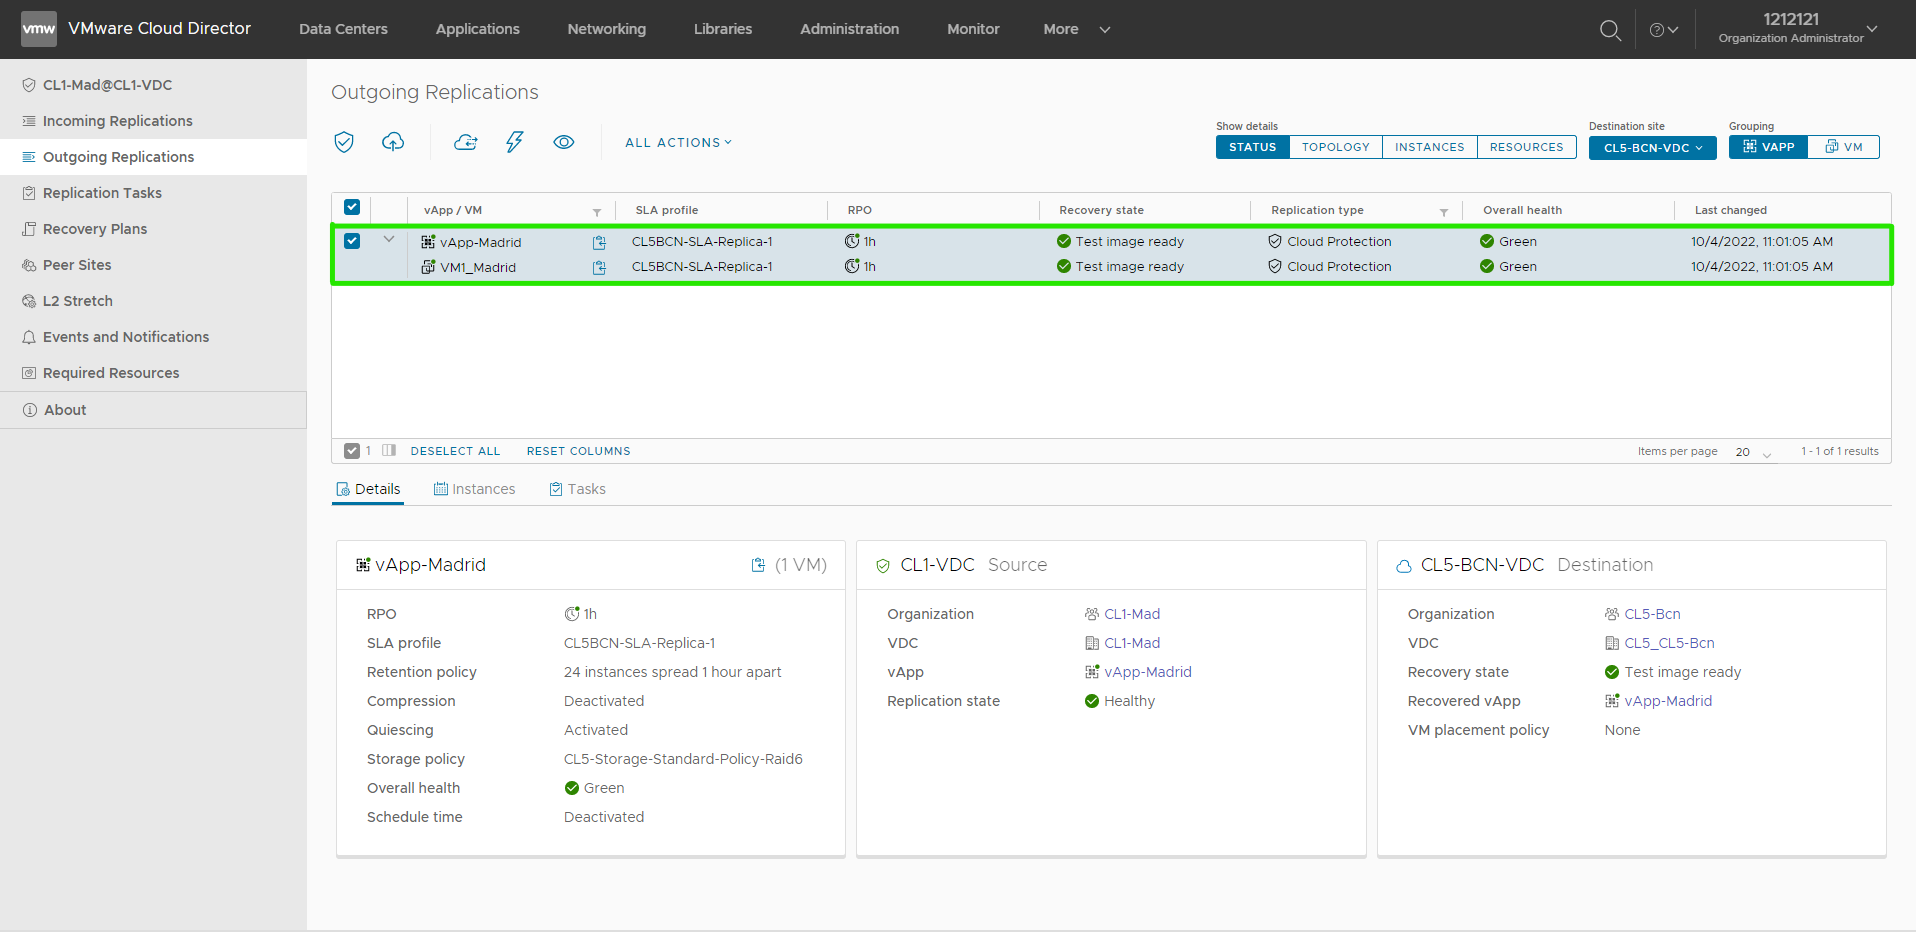Screen dimensions: 1916x932
Task: Open the CL1-Mad organization link in Source
Action: tap(1132, 614)
